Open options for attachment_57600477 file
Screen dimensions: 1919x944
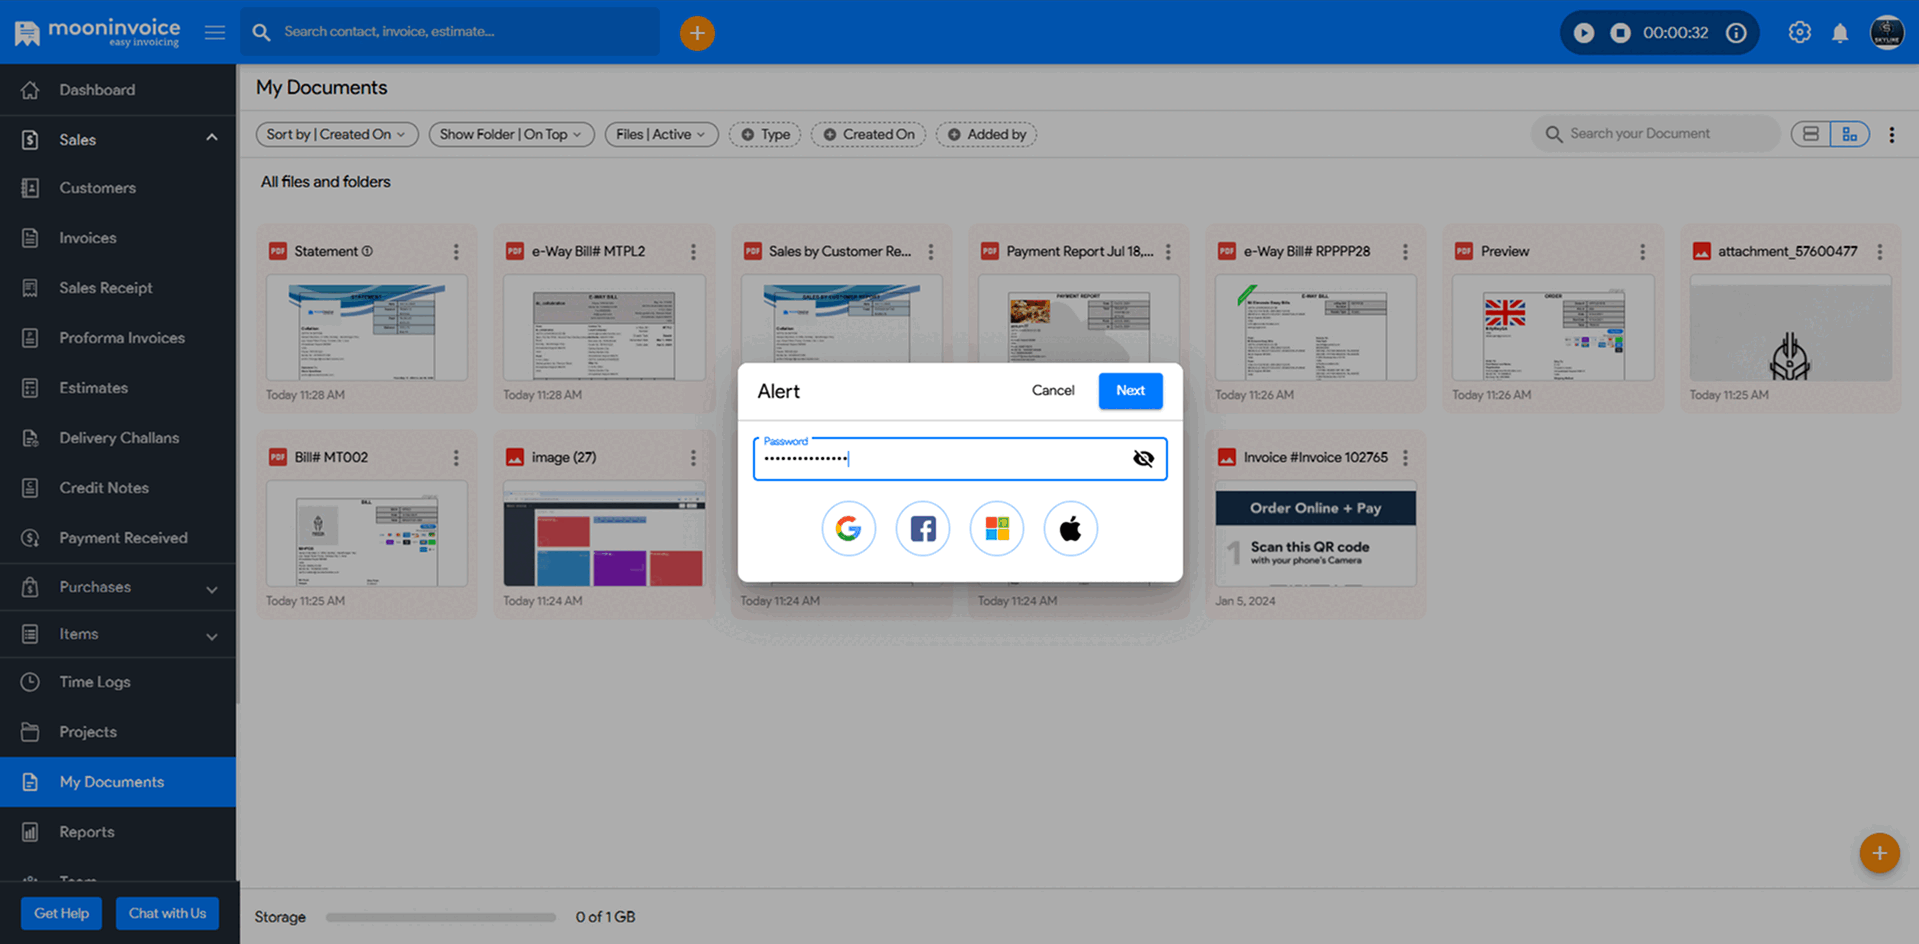1880,252
